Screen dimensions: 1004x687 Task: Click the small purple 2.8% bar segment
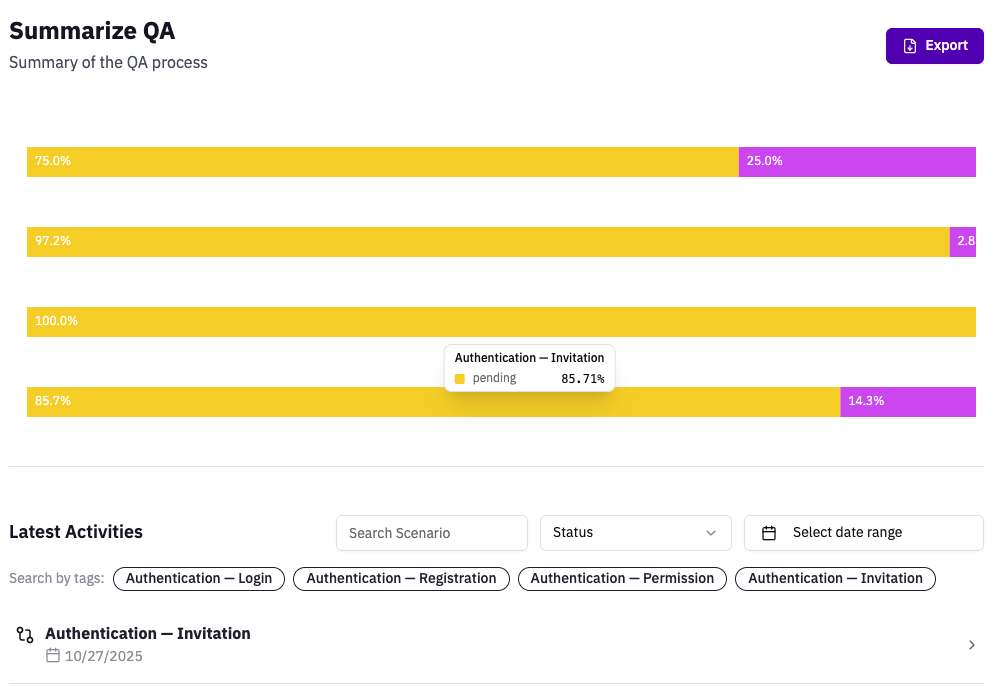click(962, 242)
